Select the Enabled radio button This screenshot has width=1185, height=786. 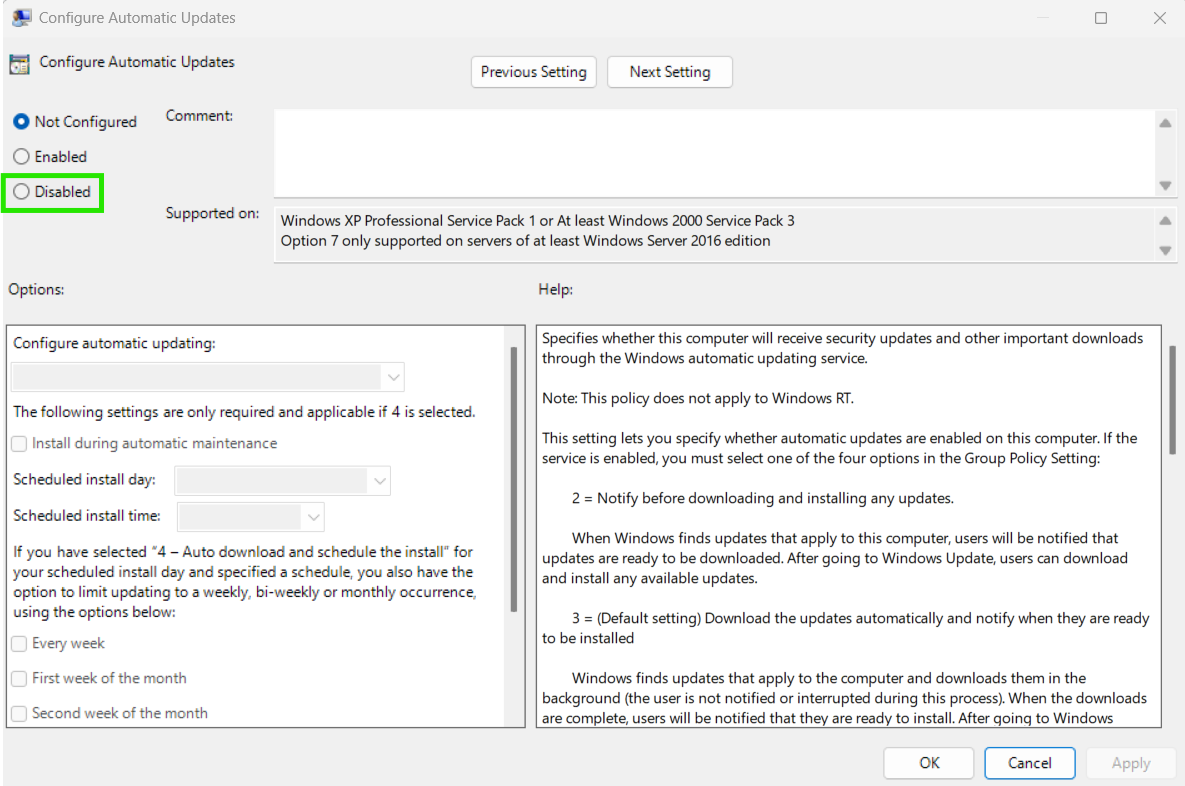pos(21,157)
